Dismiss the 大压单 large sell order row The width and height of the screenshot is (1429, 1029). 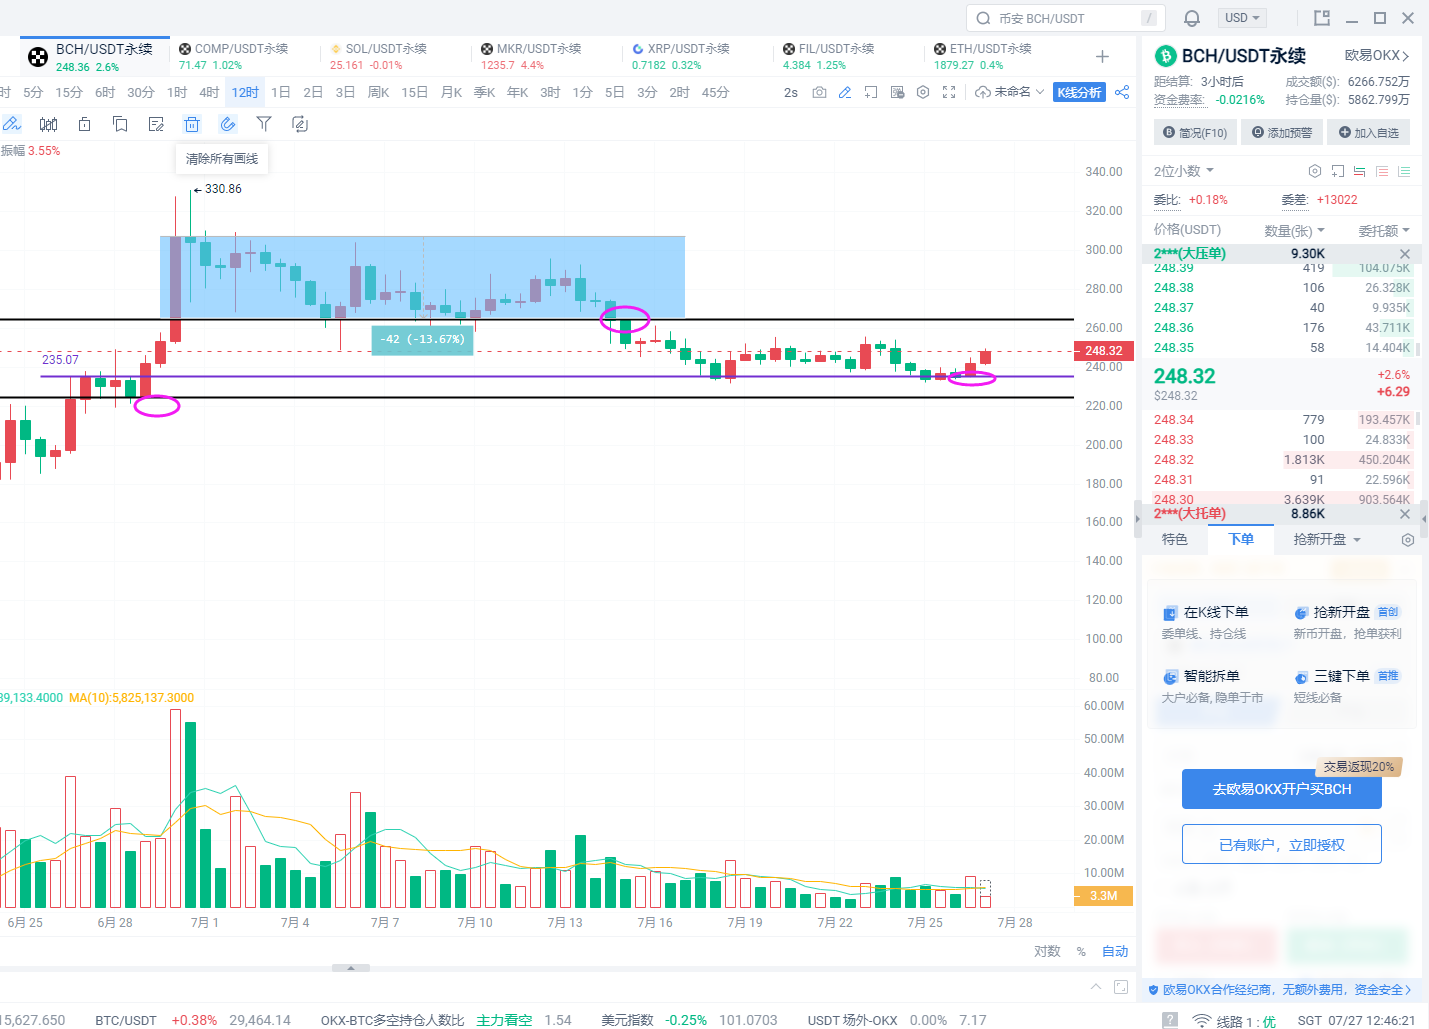coord(1405,254)
